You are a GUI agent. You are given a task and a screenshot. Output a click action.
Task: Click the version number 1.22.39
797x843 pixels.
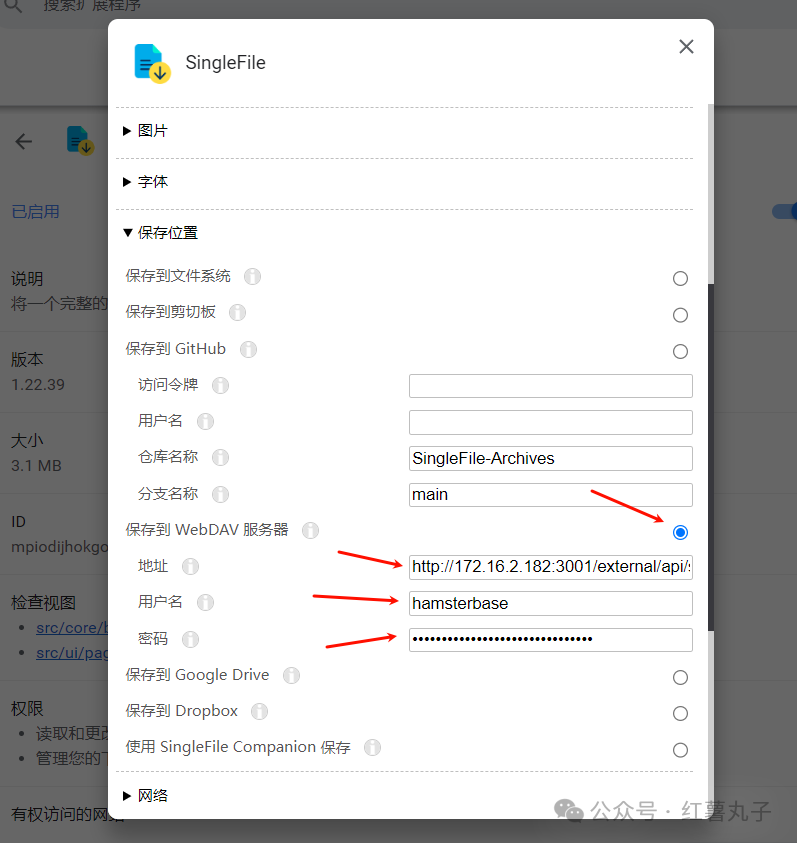click(38, 385)
